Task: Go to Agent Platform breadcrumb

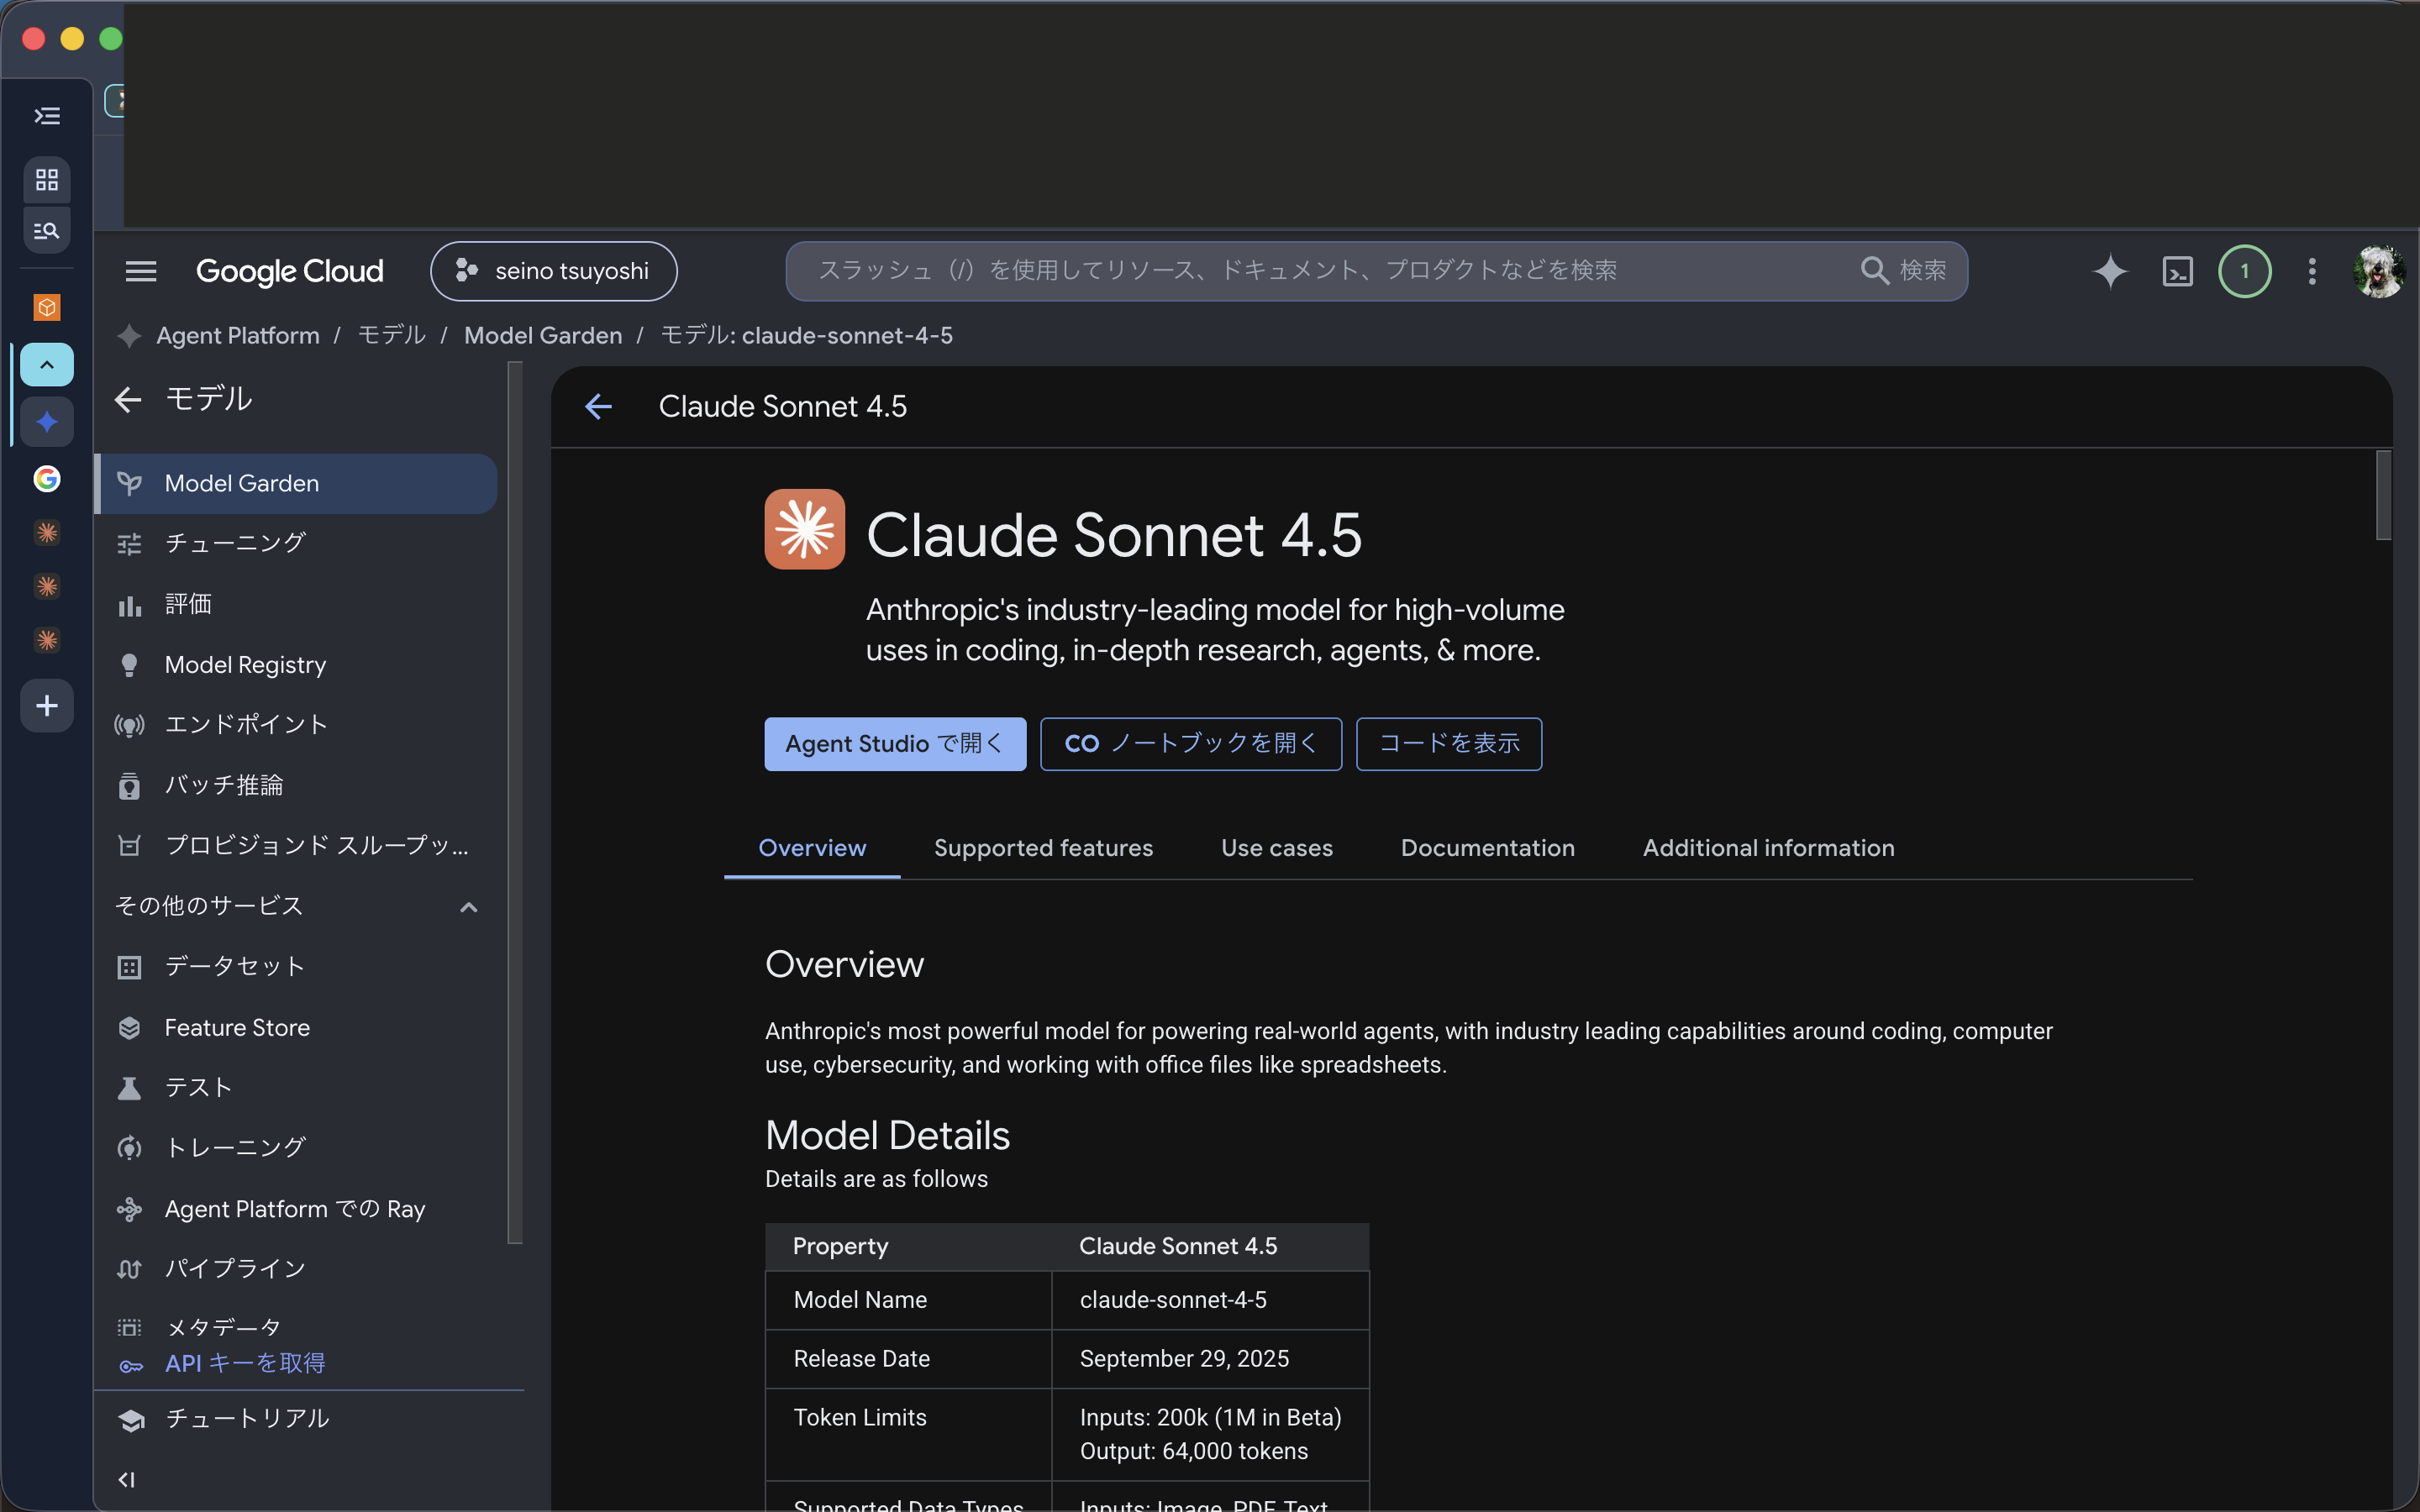Action: click(238, 336)
